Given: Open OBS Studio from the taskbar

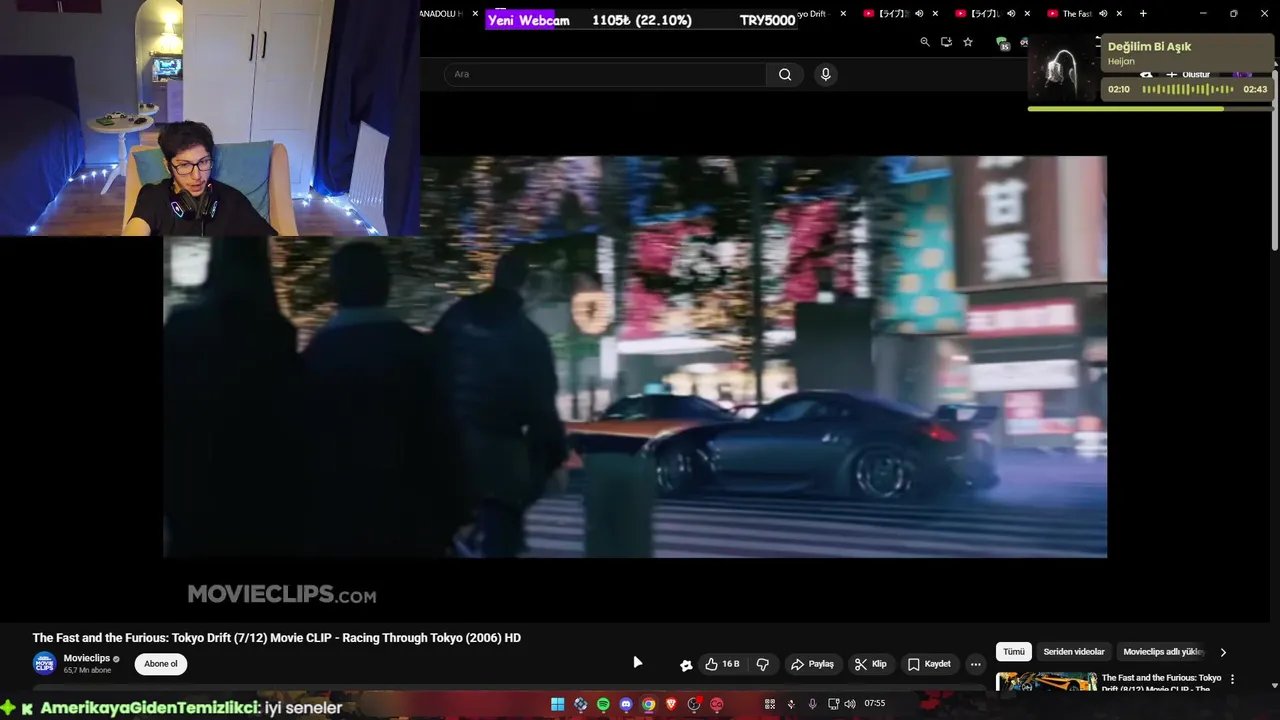Looking at the screenshot, I should (x=694, y=704).
